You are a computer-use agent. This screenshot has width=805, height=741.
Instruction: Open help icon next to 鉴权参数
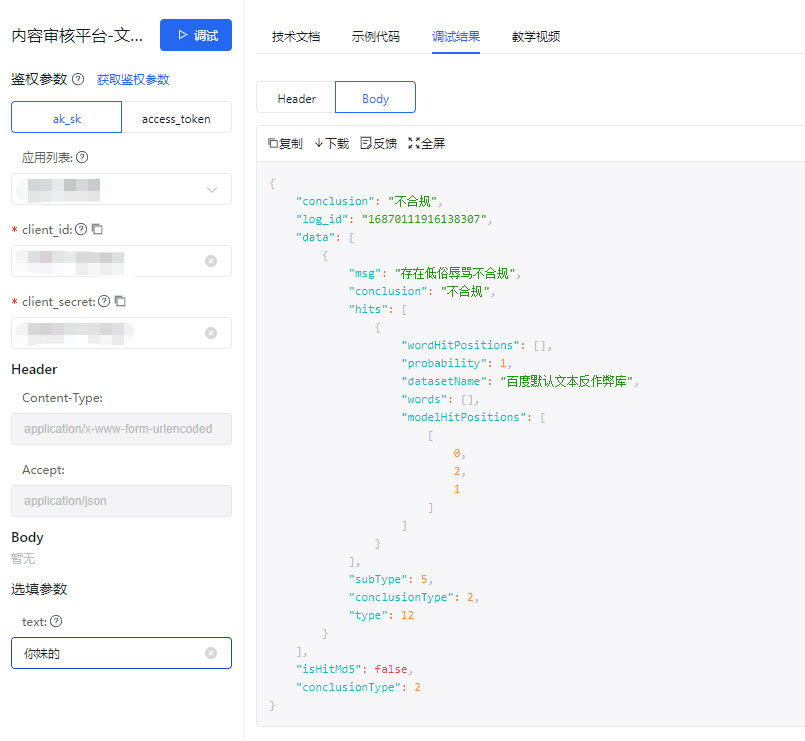click(x=78, y=79)
